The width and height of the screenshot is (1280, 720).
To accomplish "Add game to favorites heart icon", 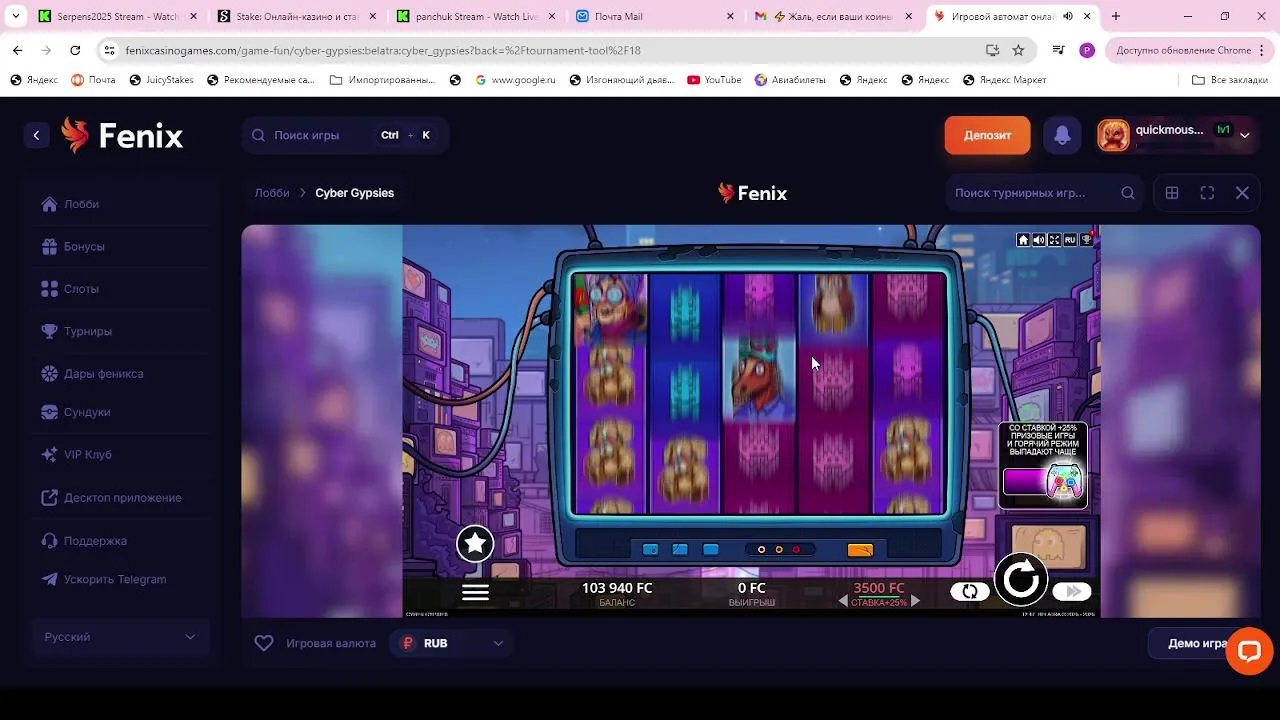I will (264, 643).
